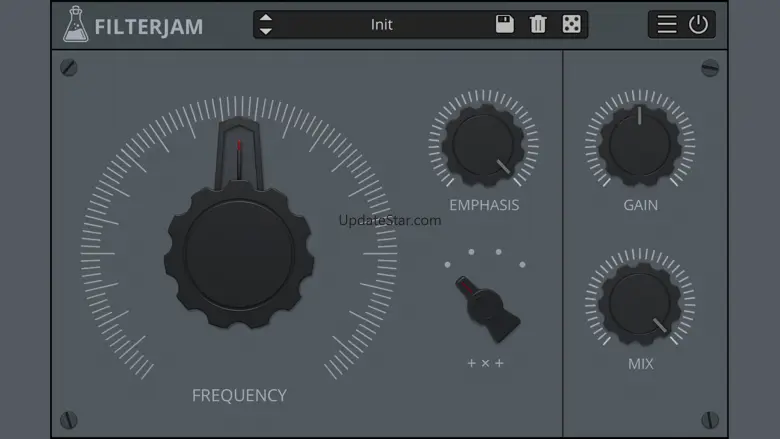The width and height of the screenshot is (780, 439).
Task: Click the FilterJam flask logo
Action: pos(76,24)
